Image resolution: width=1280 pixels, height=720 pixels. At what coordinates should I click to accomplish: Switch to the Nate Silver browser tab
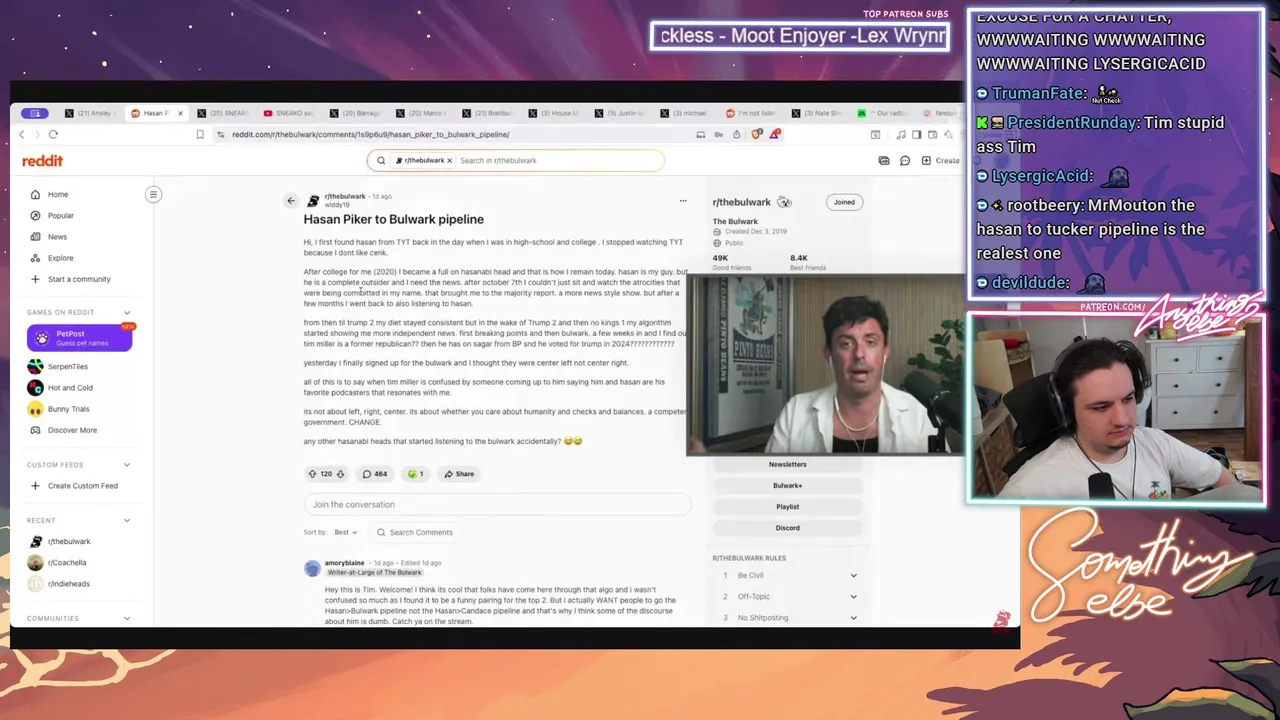pos(821,113)
